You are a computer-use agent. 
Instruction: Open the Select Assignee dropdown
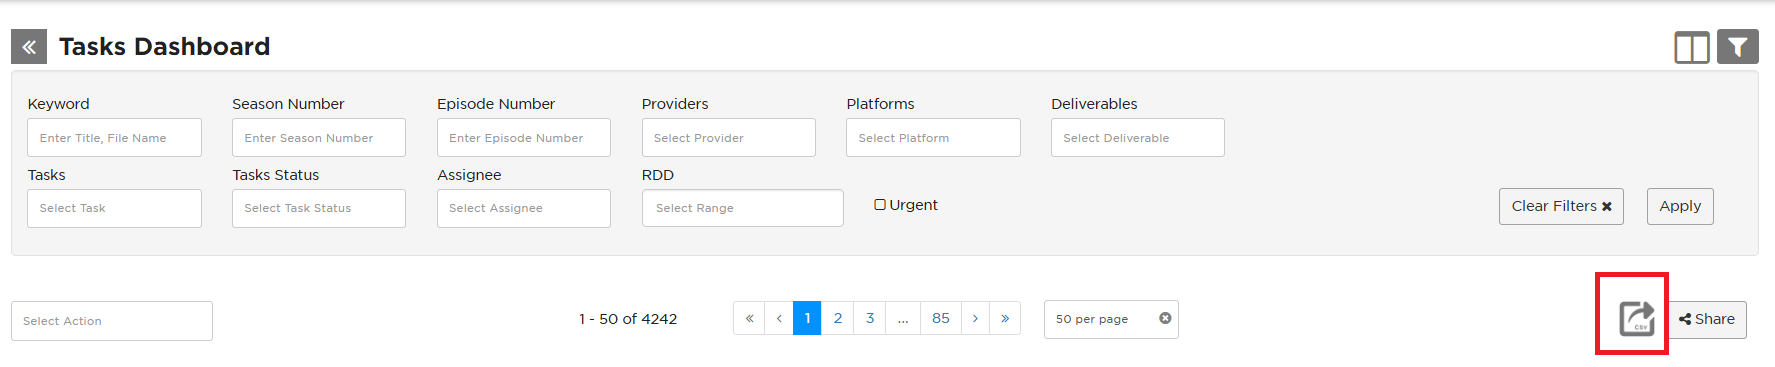click(524, 208)
